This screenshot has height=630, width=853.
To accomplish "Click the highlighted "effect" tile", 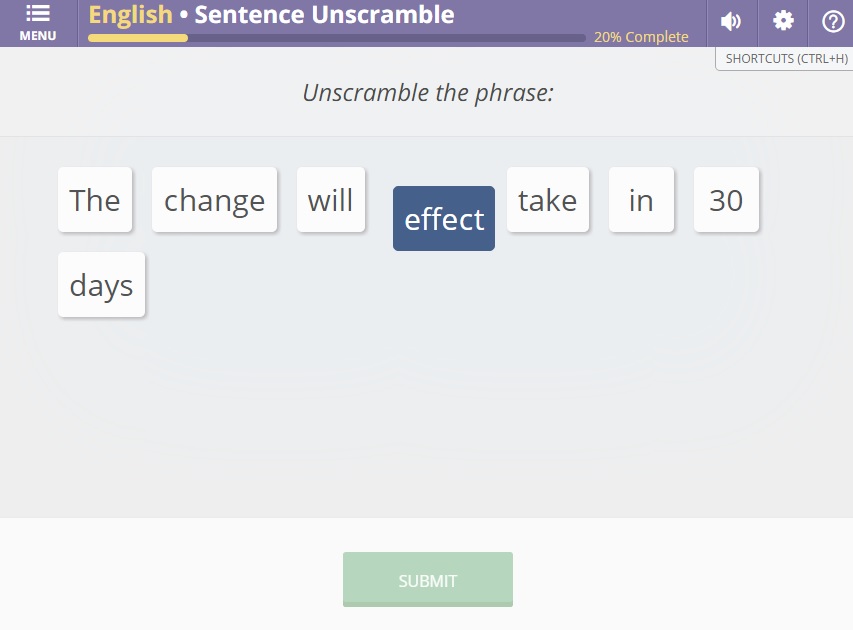I will click(x=443, y=219).
